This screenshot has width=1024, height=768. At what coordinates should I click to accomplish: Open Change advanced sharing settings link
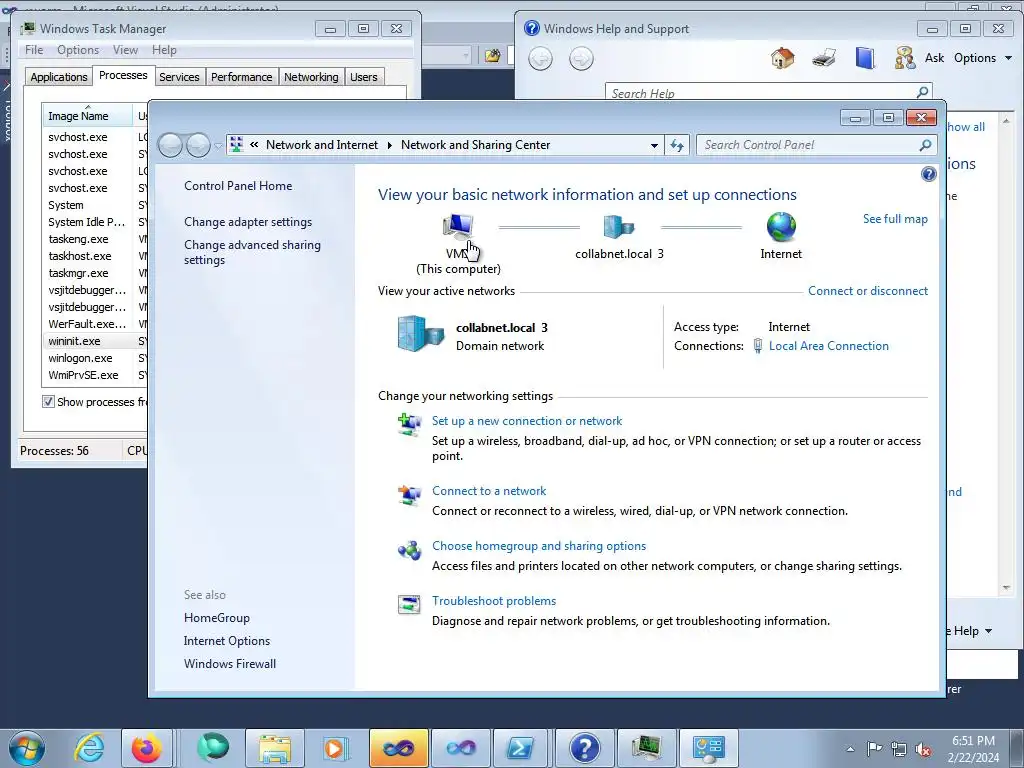tap(252, 252)
